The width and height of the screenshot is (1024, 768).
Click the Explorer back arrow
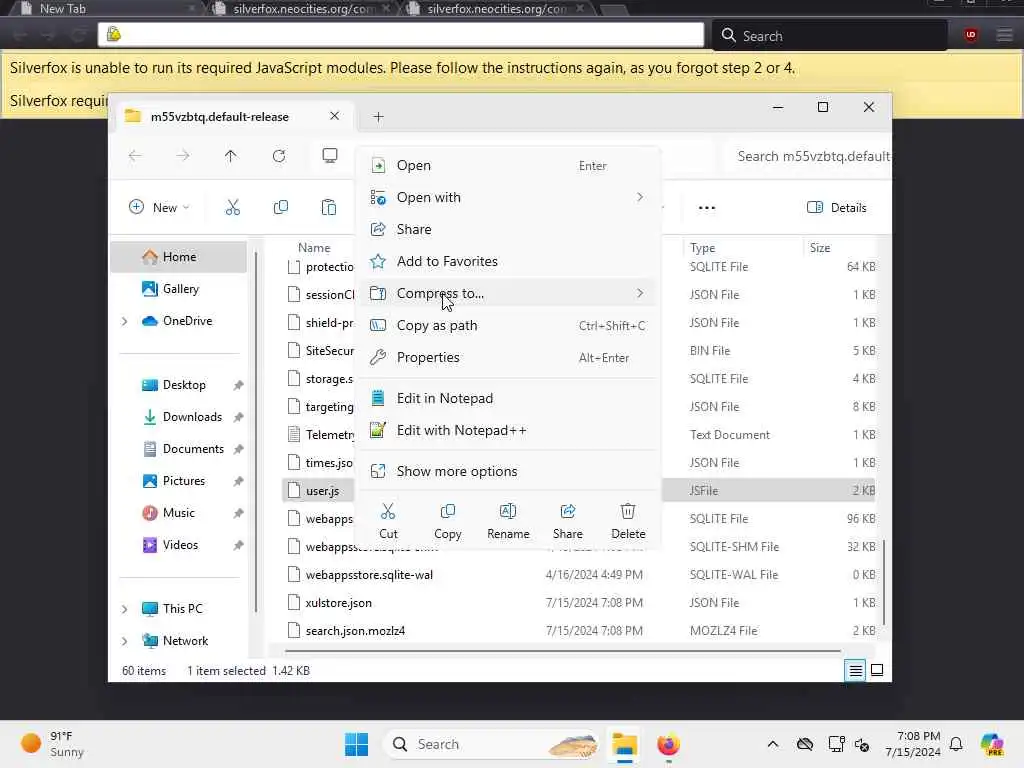coord(135,156)
